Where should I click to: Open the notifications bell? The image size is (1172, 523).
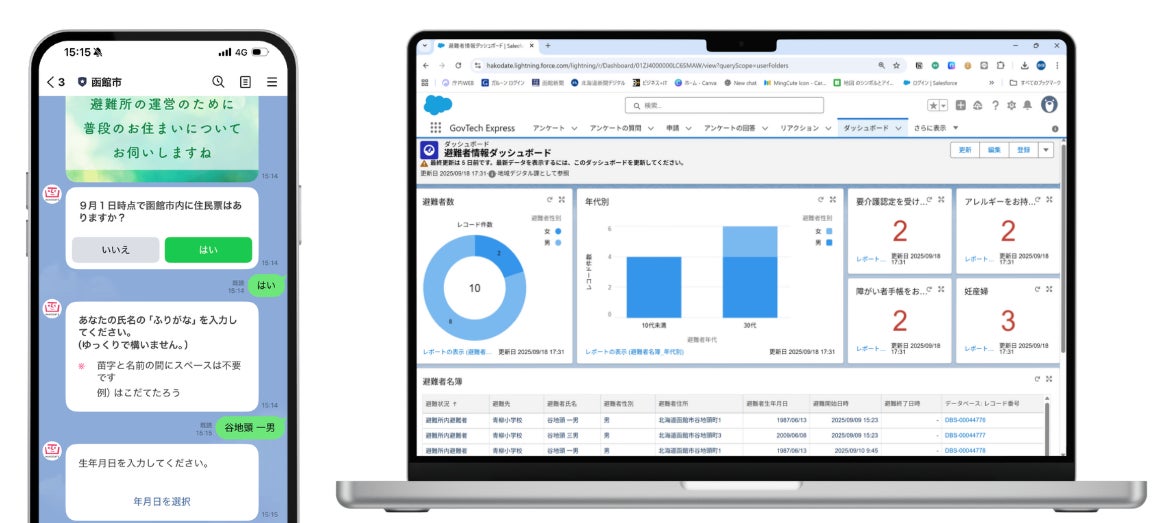(x=1028, y=105)
